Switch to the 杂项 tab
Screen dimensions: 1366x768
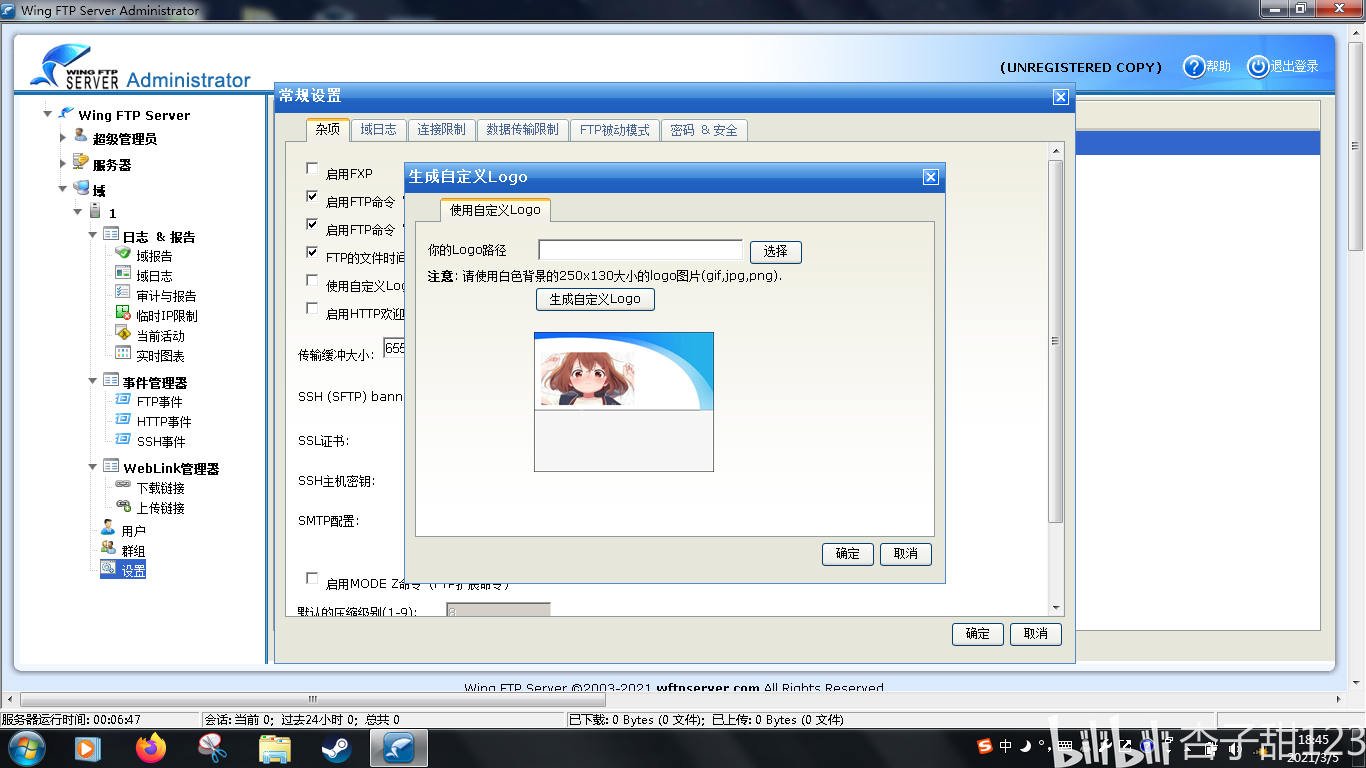[328, 130]
